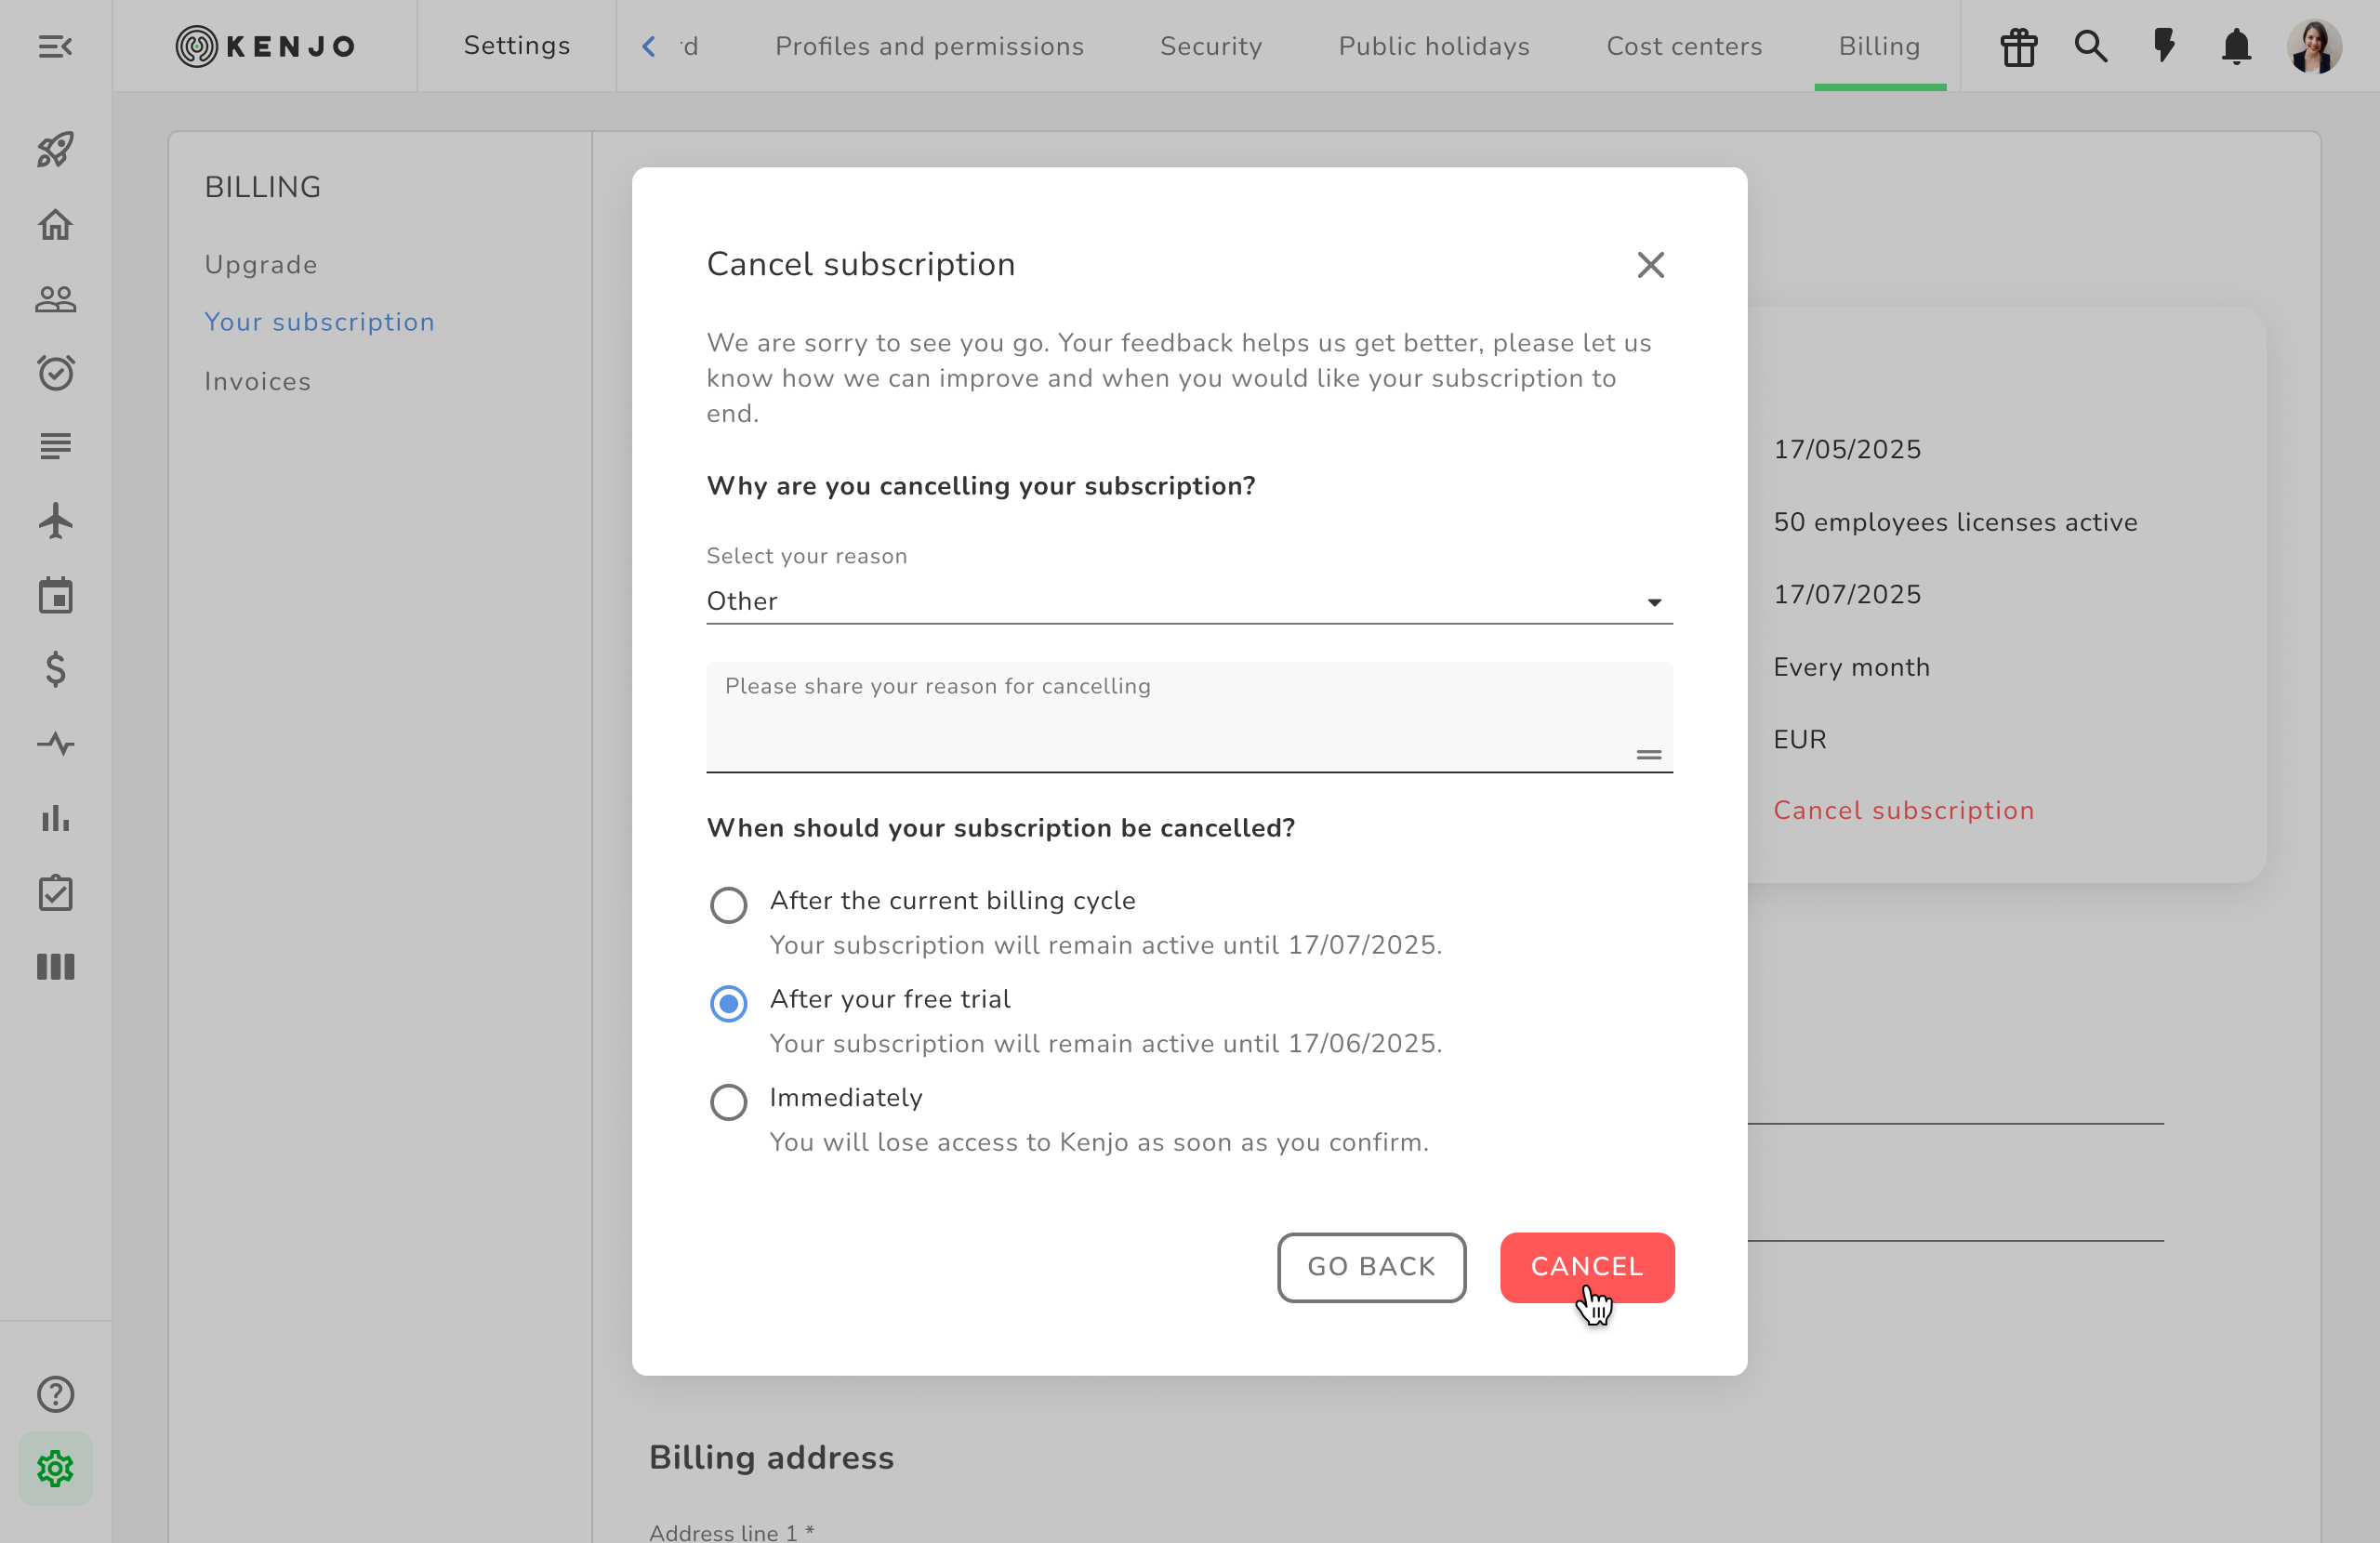Click the dollar sign payroll icon
The height and width of the screenshot is (1543, 2380).
tap(55, 669)
